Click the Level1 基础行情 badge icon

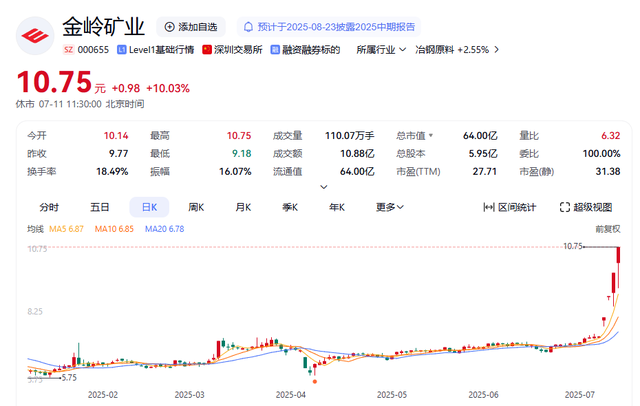click(121, 50)
